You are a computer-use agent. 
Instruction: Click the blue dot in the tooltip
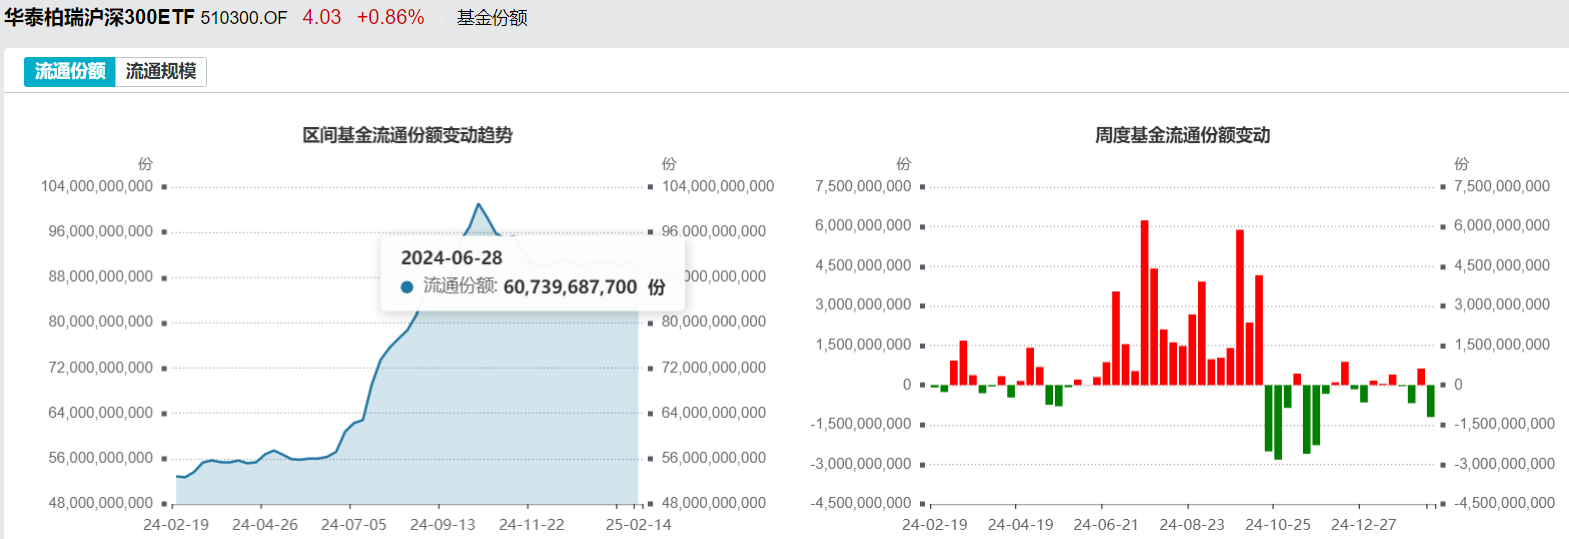(x=407, y=287)
